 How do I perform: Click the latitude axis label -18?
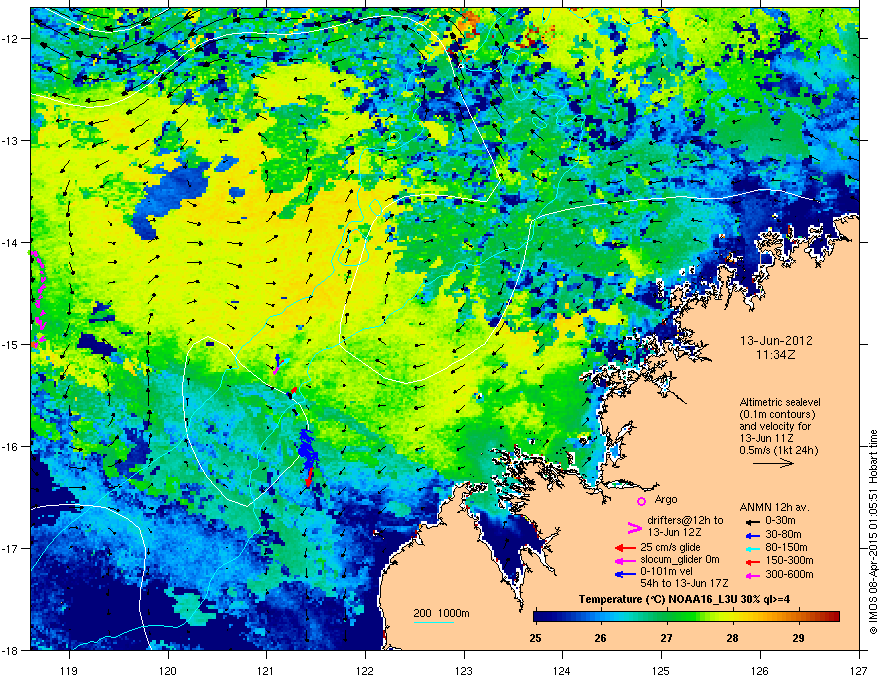[10, 650]
